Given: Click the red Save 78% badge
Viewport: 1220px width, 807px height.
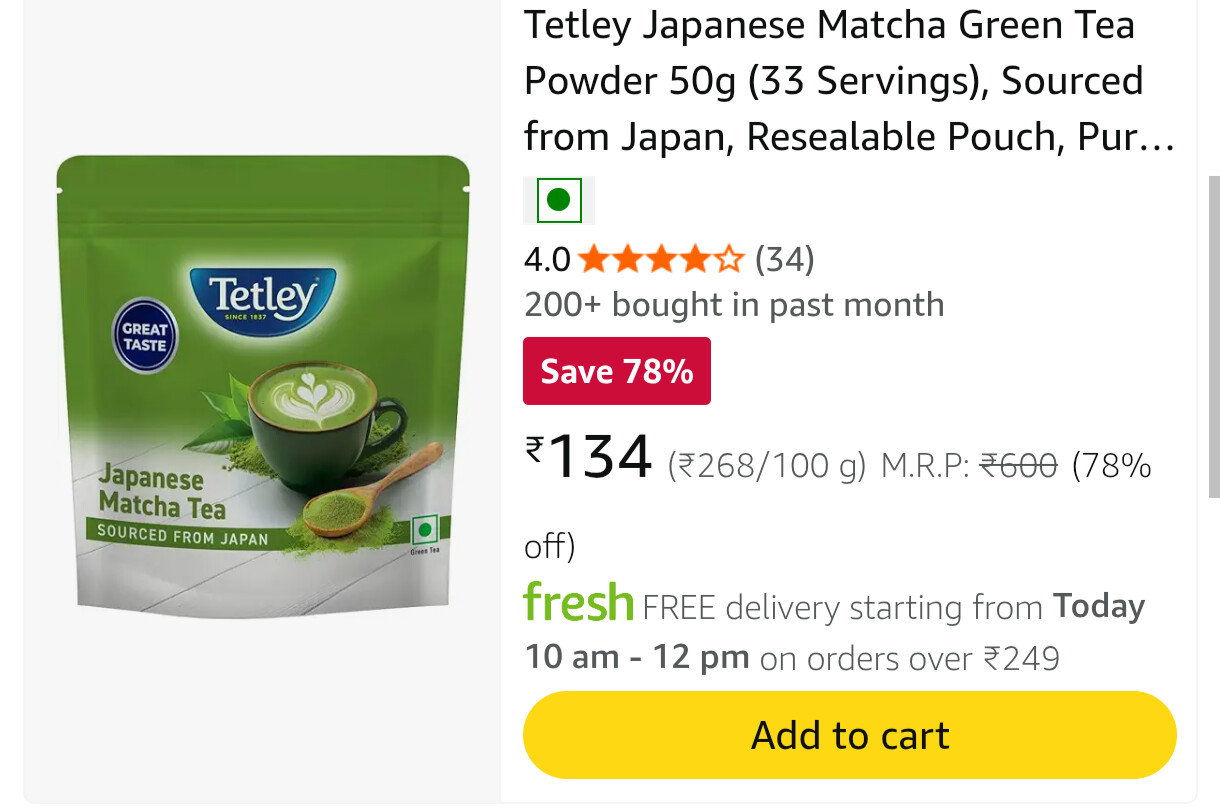Looking at the screenshot, I should 616,371.
